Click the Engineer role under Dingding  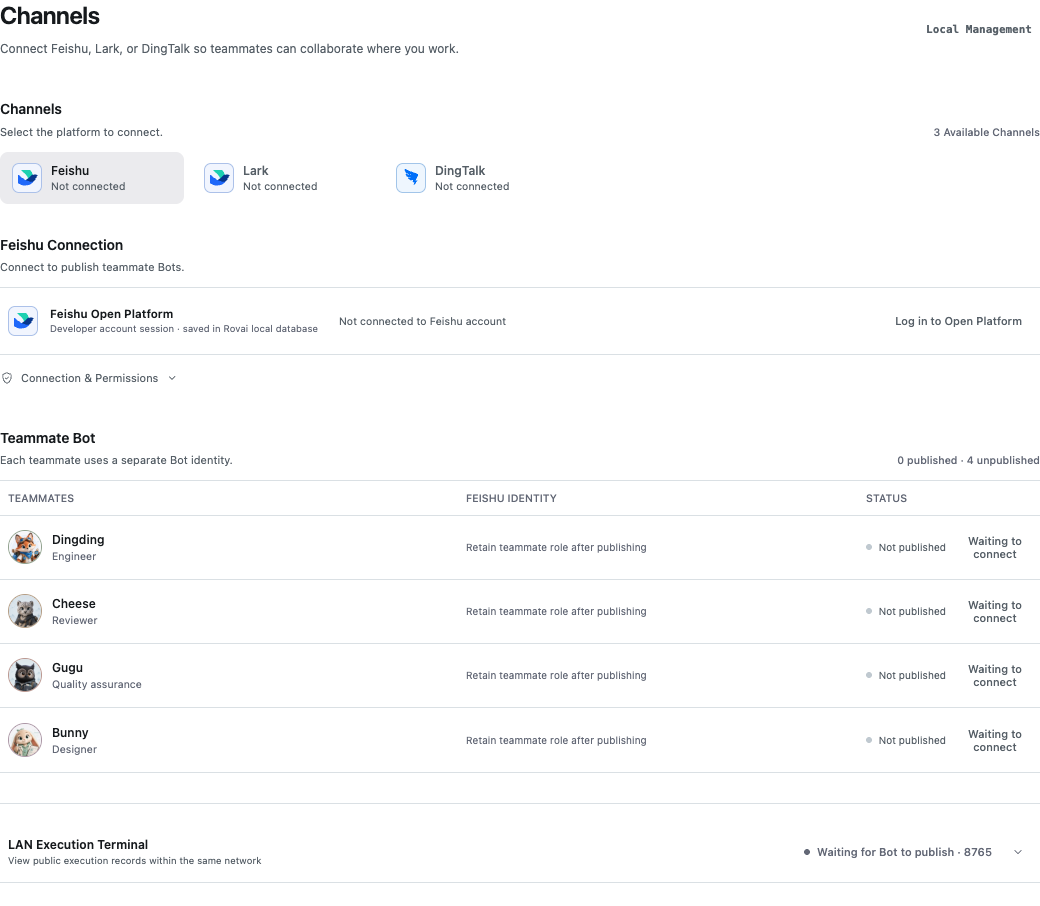click(x=74, y=556)
